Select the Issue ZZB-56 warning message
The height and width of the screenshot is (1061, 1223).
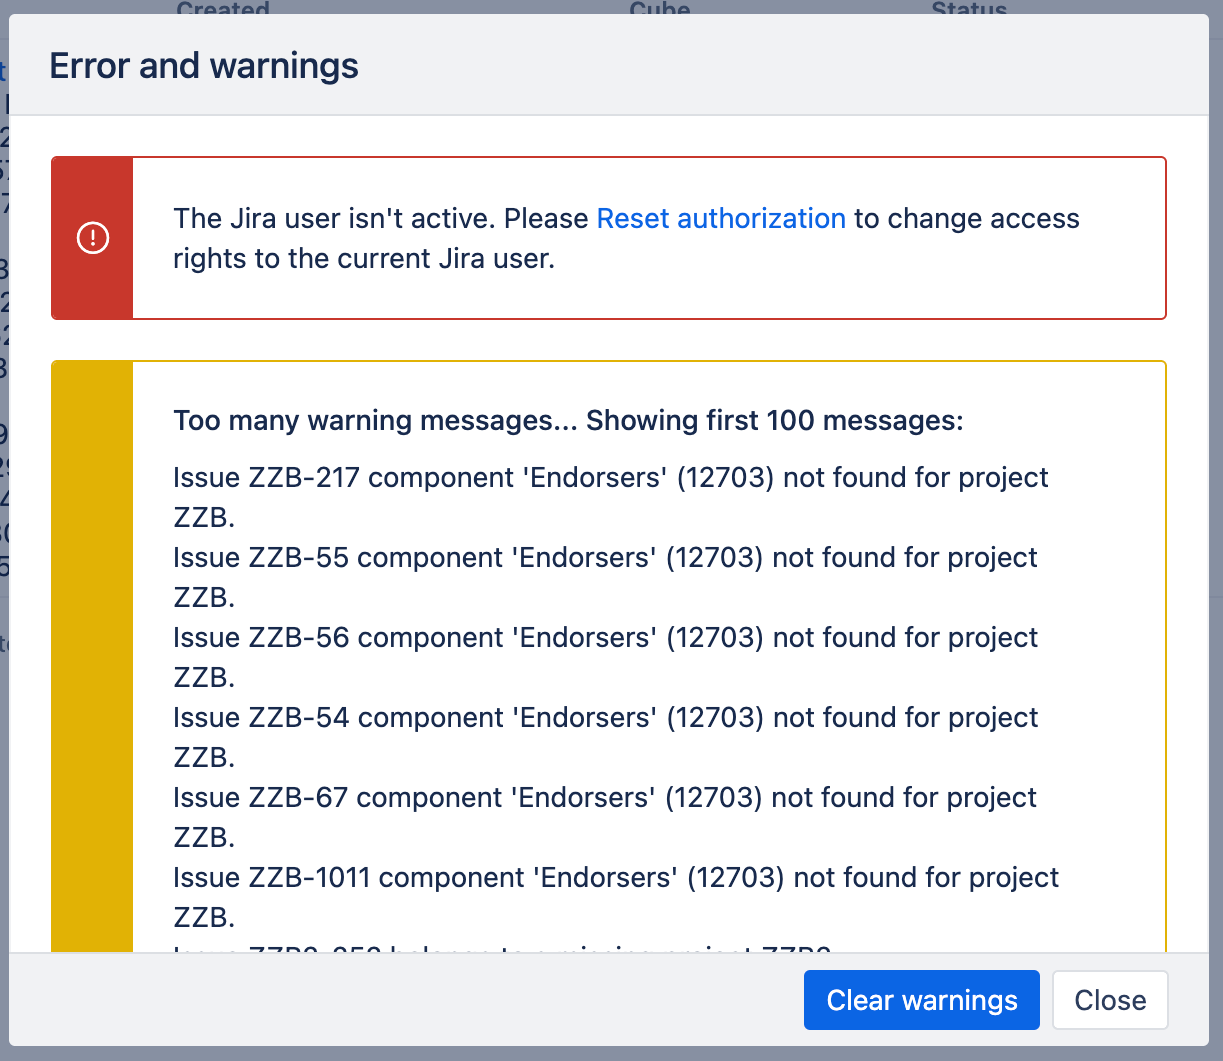[605, 657]
